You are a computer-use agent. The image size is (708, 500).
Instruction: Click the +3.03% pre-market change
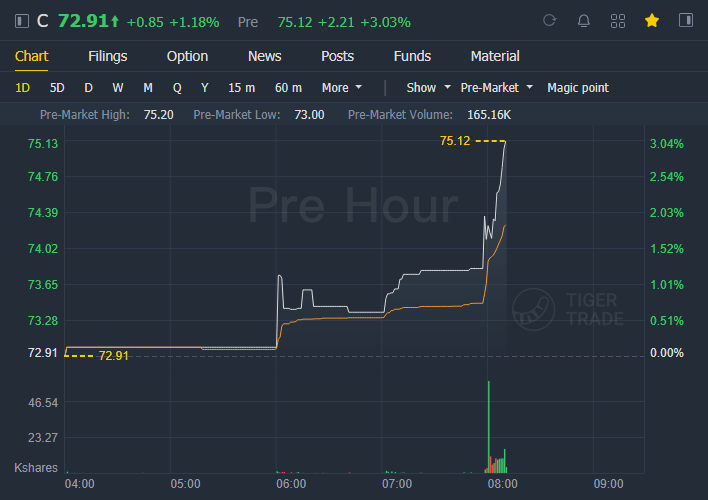point(385,22)
